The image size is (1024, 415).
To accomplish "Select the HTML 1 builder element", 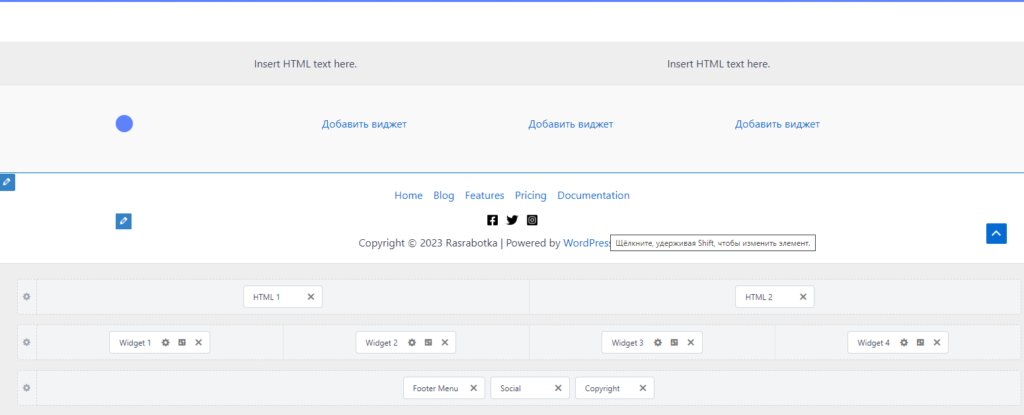I will 283,297.
